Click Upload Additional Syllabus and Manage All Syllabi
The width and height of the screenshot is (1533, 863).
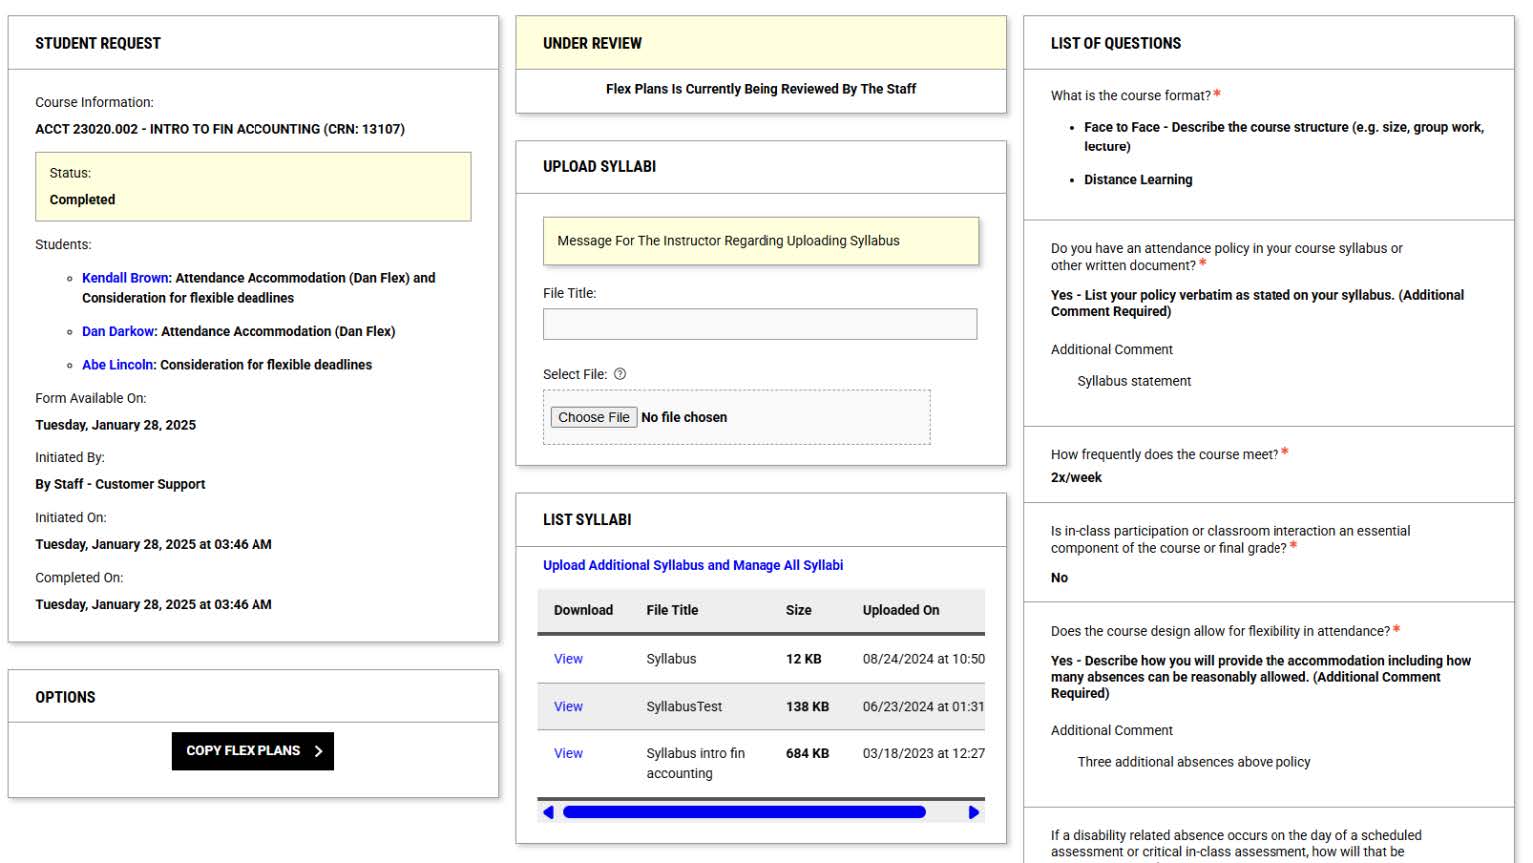[x=693, y=565]
